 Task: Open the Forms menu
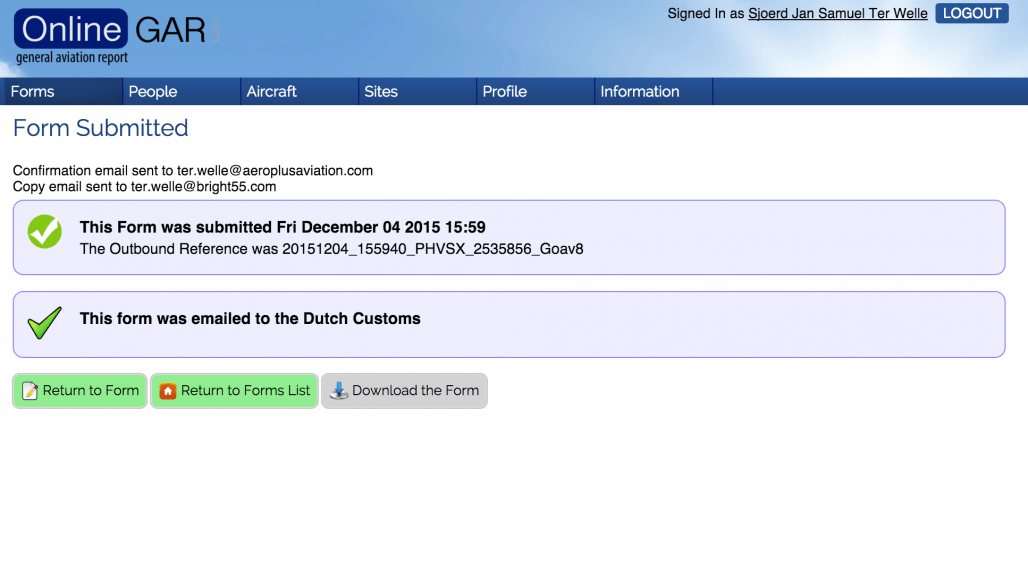click(x=33, y=91)
